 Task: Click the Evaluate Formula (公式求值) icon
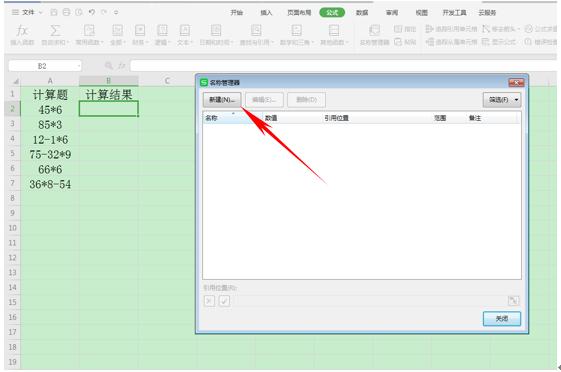point(528,29)
